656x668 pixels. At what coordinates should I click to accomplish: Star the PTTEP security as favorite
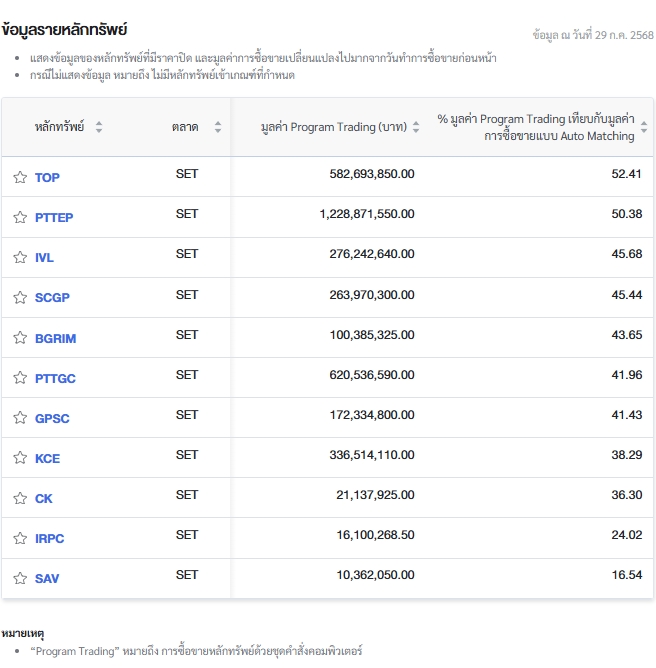click(20, 217)
